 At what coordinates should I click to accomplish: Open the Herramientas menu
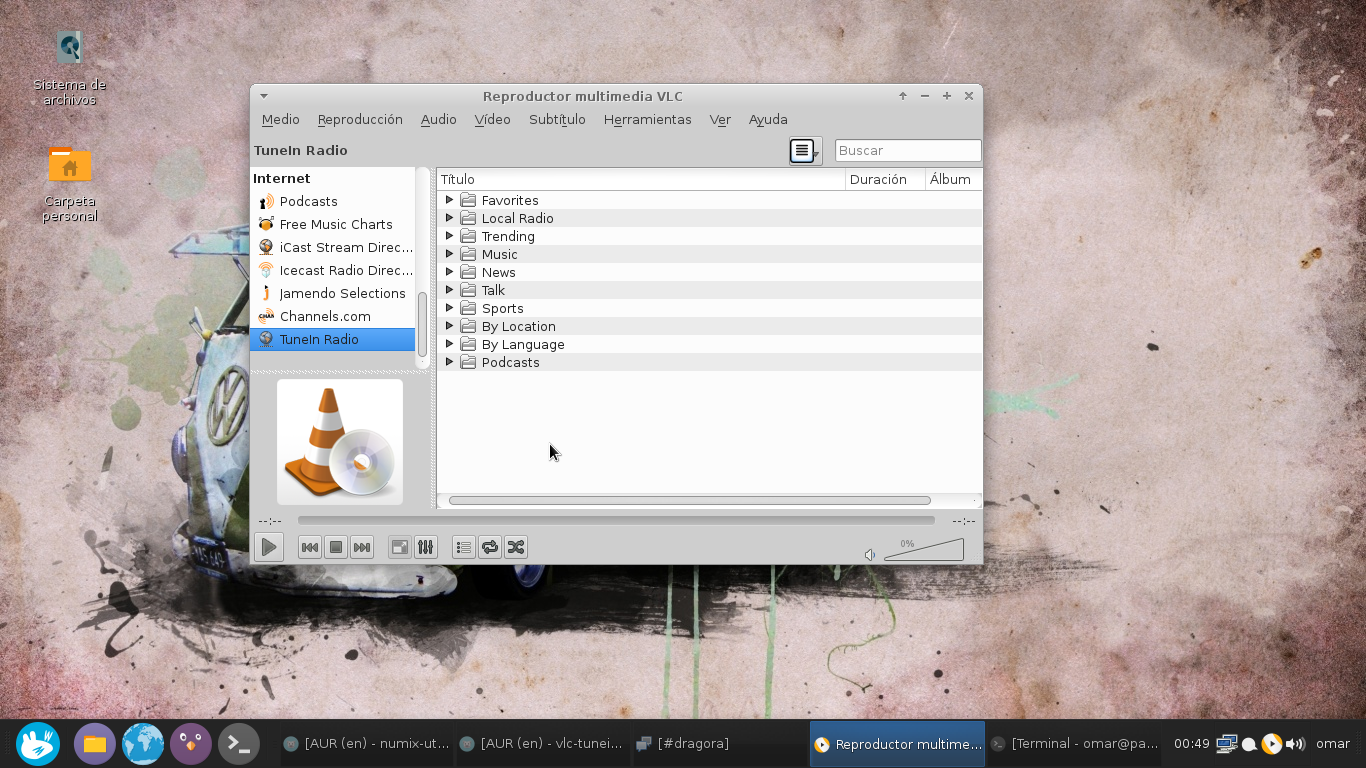[x=647, y=119]
